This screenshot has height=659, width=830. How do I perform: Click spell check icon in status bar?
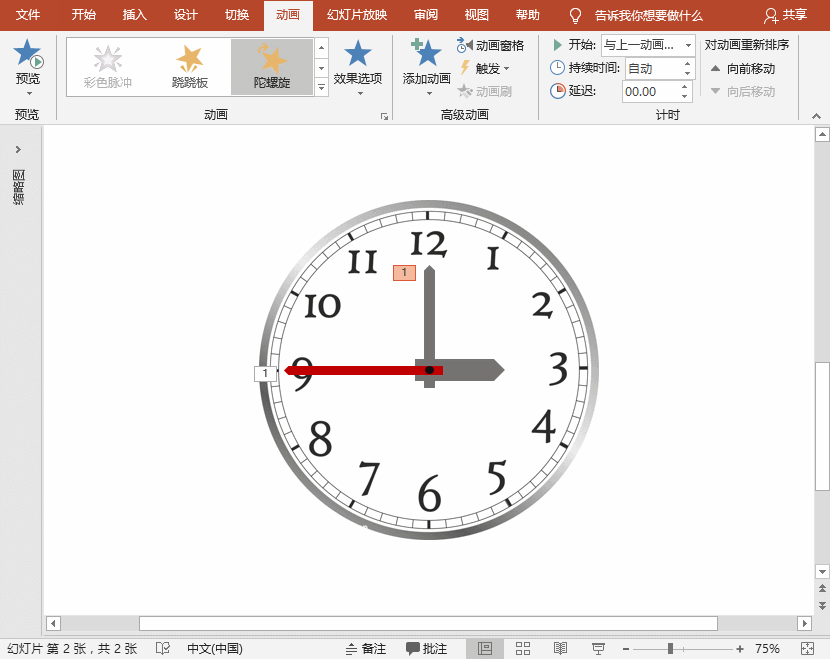click(163, 648)
